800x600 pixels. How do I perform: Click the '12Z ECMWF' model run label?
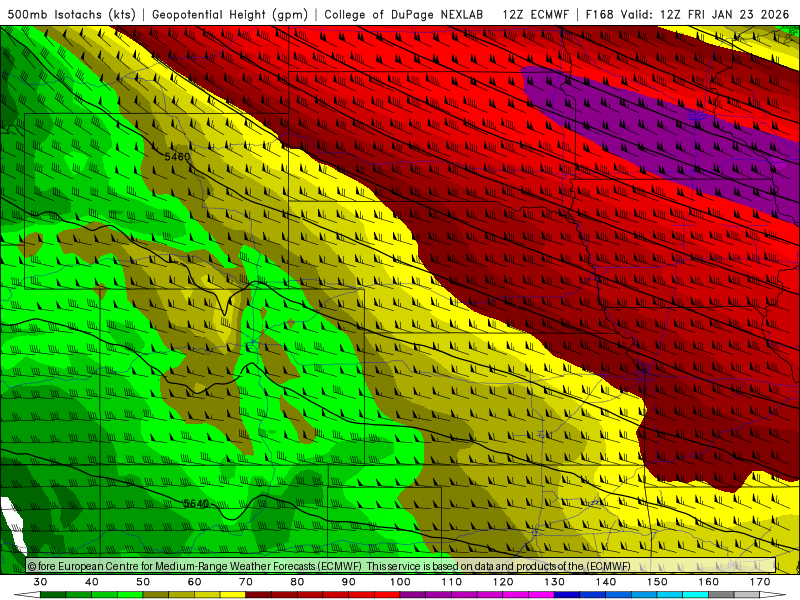pos(535,15)
